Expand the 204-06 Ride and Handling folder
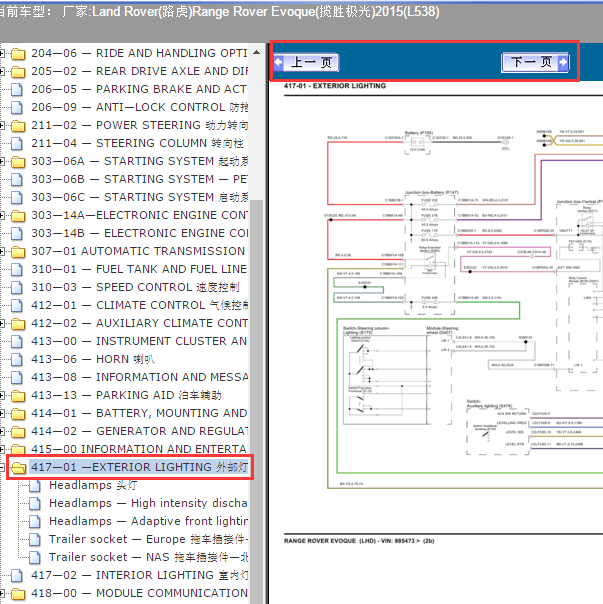Image resolution: width=603 pixels, height=604 pixels. pos(2,54)
